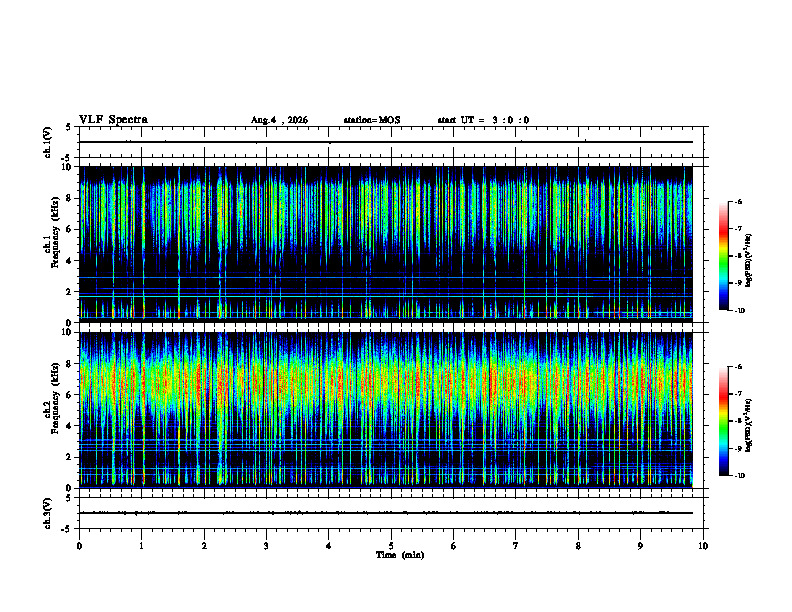This screenshot has height=612, width=792.
Task: Click the 'ch.1(V)' axis label
Action: (x=47, y=142)
